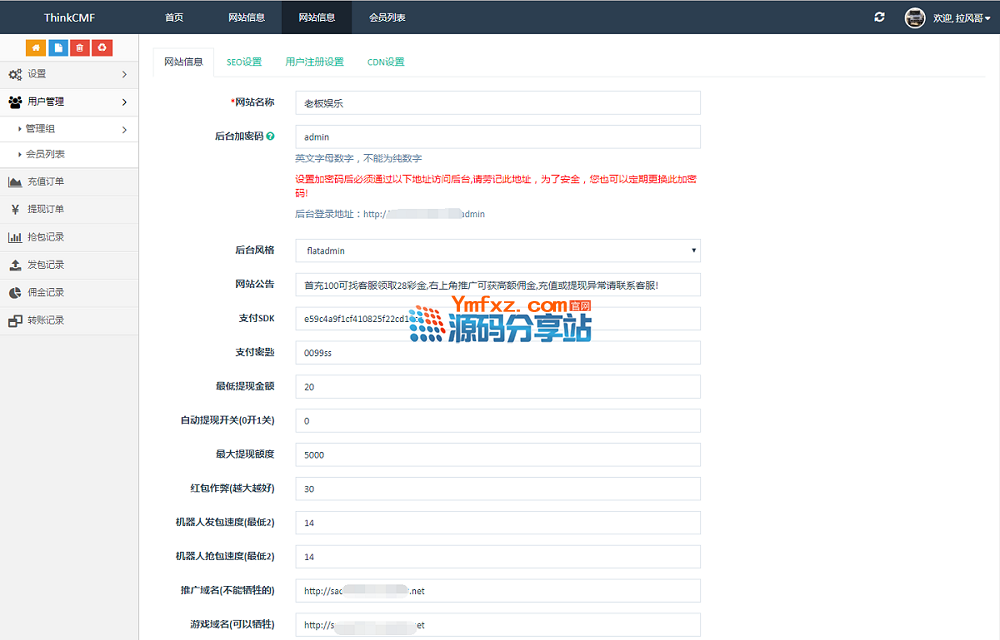1000x640 pixels.
Task: Expand the 管理组 submenu
Action: click(x=70, y=129)
